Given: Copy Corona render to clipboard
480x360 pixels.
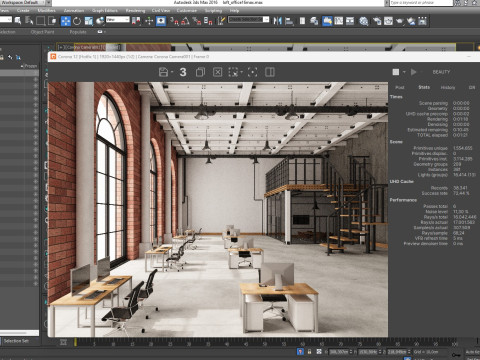Looking at the screenshot, I should coord(200,72).
